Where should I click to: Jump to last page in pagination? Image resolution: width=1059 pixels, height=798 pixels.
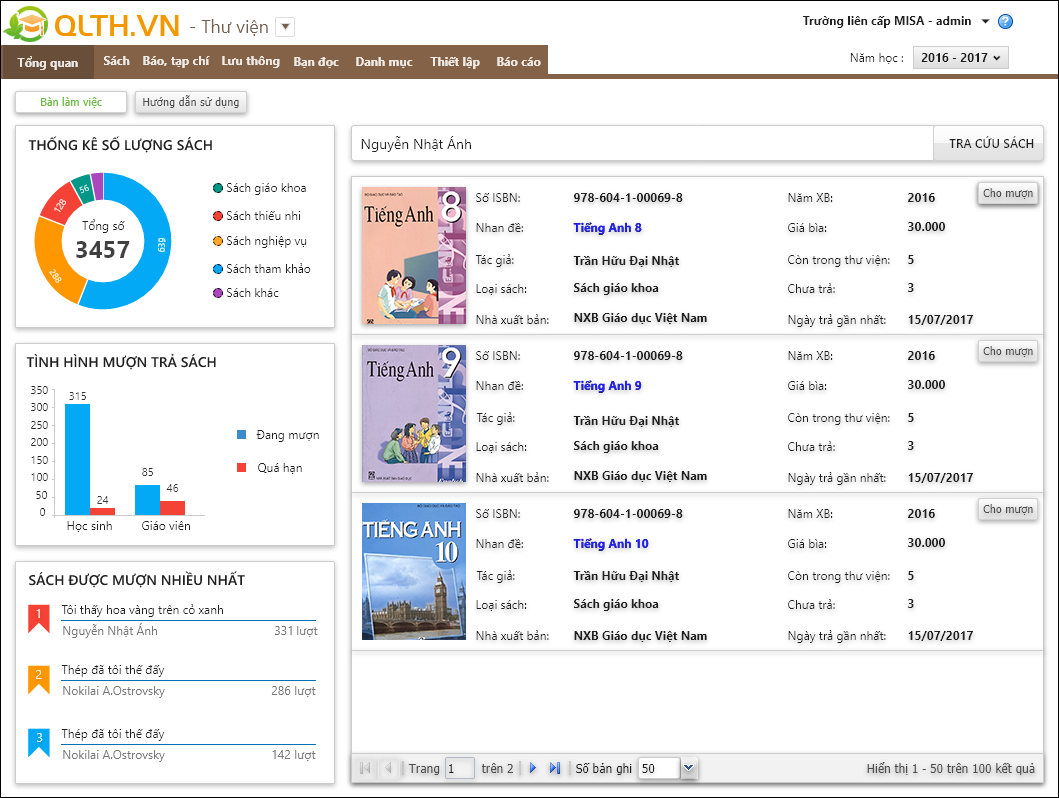coord(555,768)
